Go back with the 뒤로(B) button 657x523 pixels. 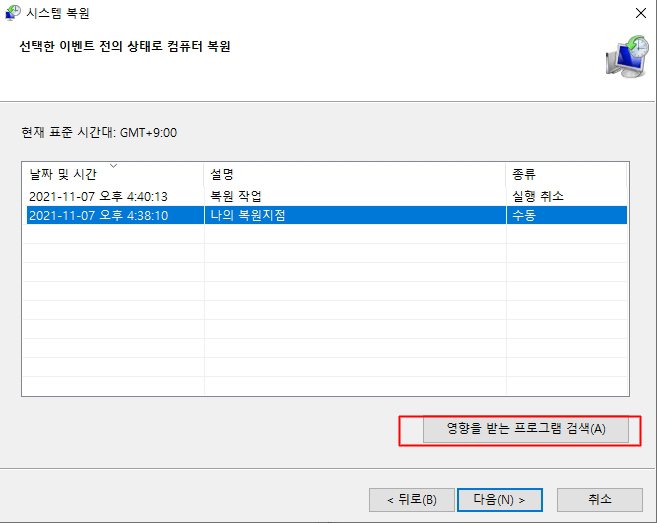(411, 500)
